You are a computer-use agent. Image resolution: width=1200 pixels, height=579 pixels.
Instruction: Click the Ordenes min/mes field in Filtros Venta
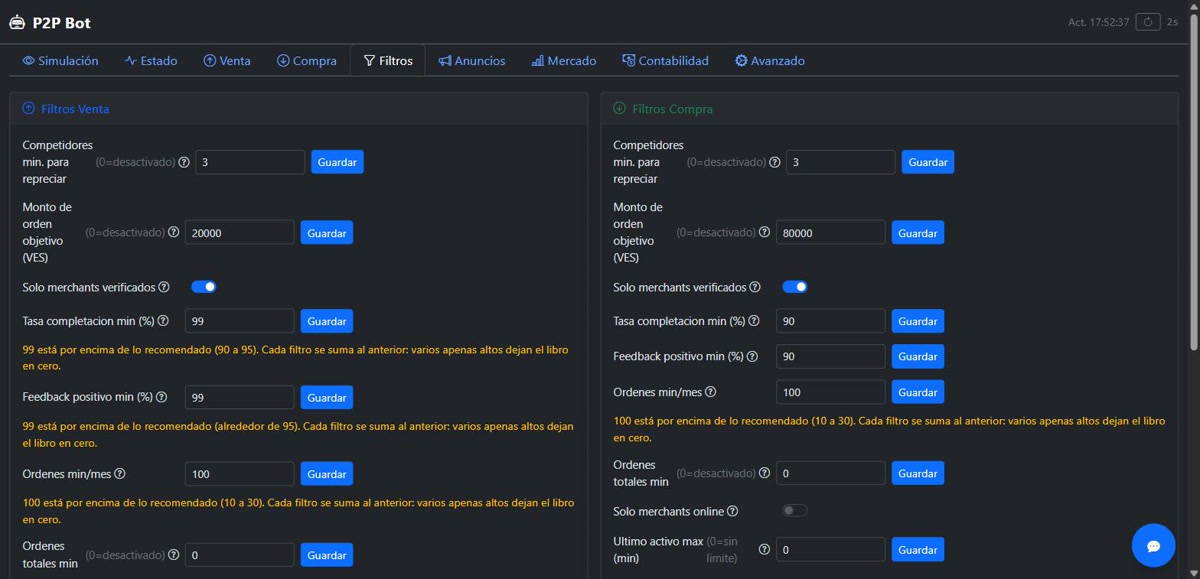coord(240,474)
